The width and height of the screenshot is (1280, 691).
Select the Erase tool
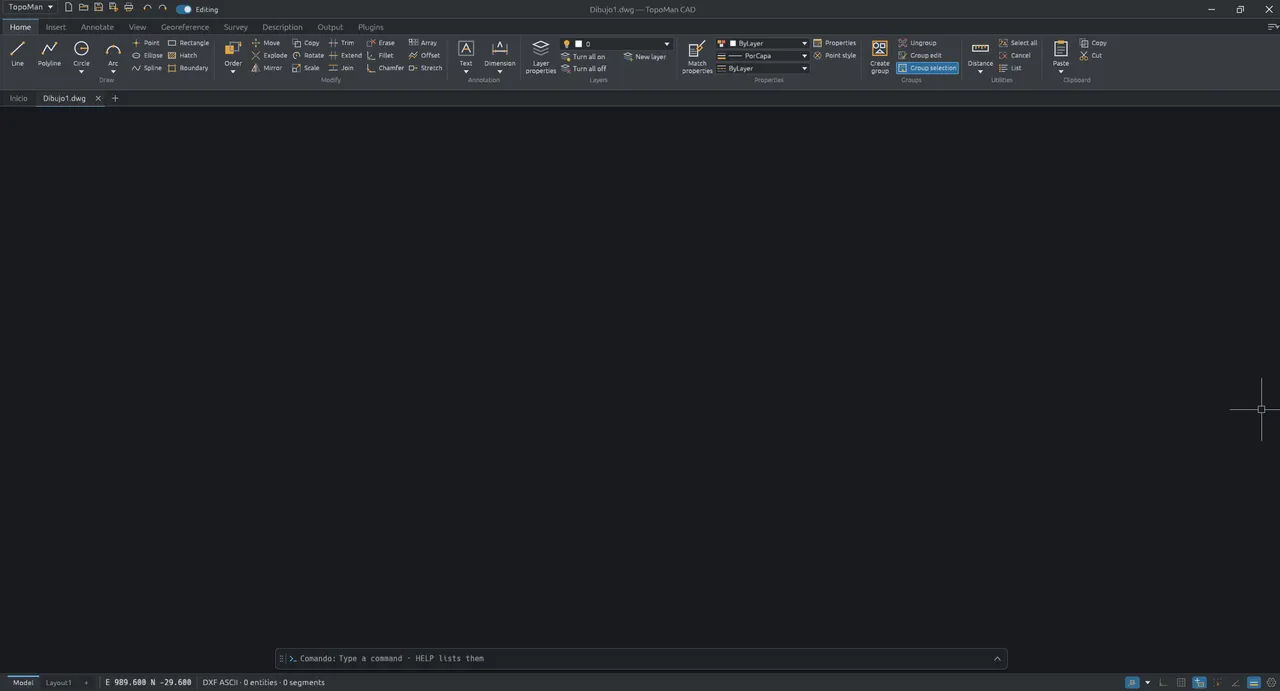coord(380,43)
